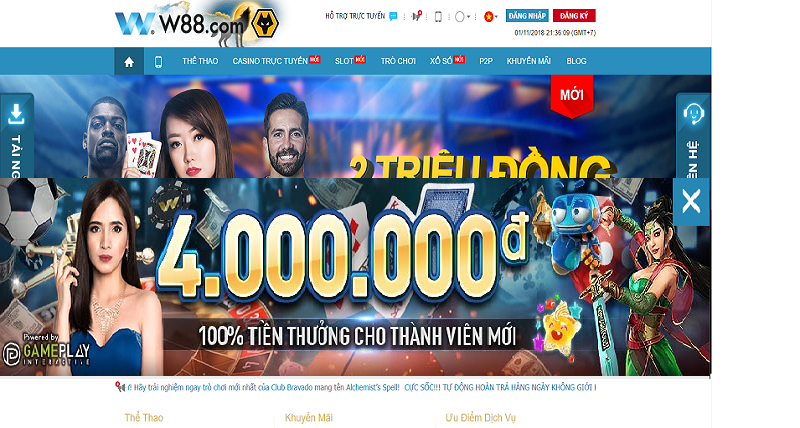Open the live support chat bubble icon

[393, 16]
